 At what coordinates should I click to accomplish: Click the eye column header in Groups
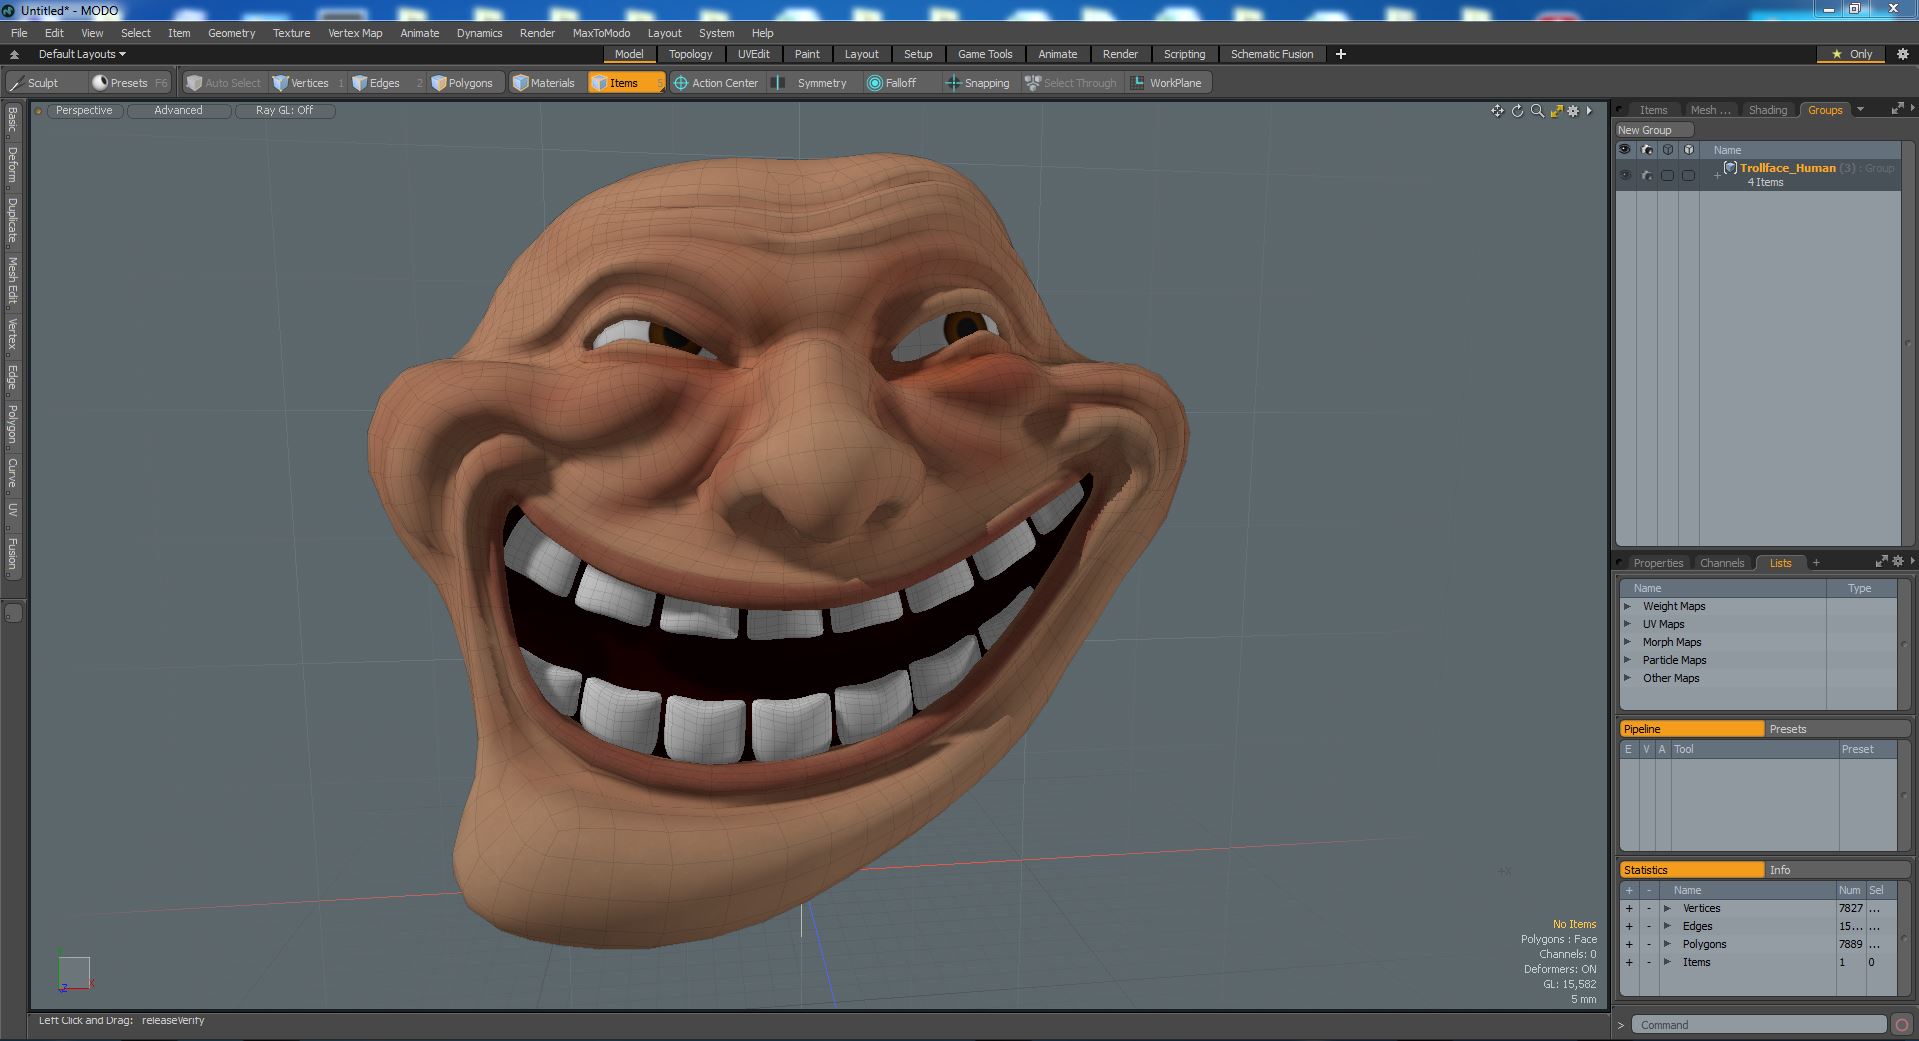click(1625, 150)
